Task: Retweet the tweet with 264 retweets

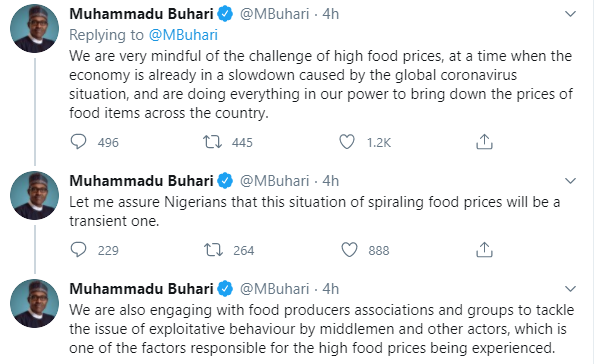Action: [x=213, y=250]
